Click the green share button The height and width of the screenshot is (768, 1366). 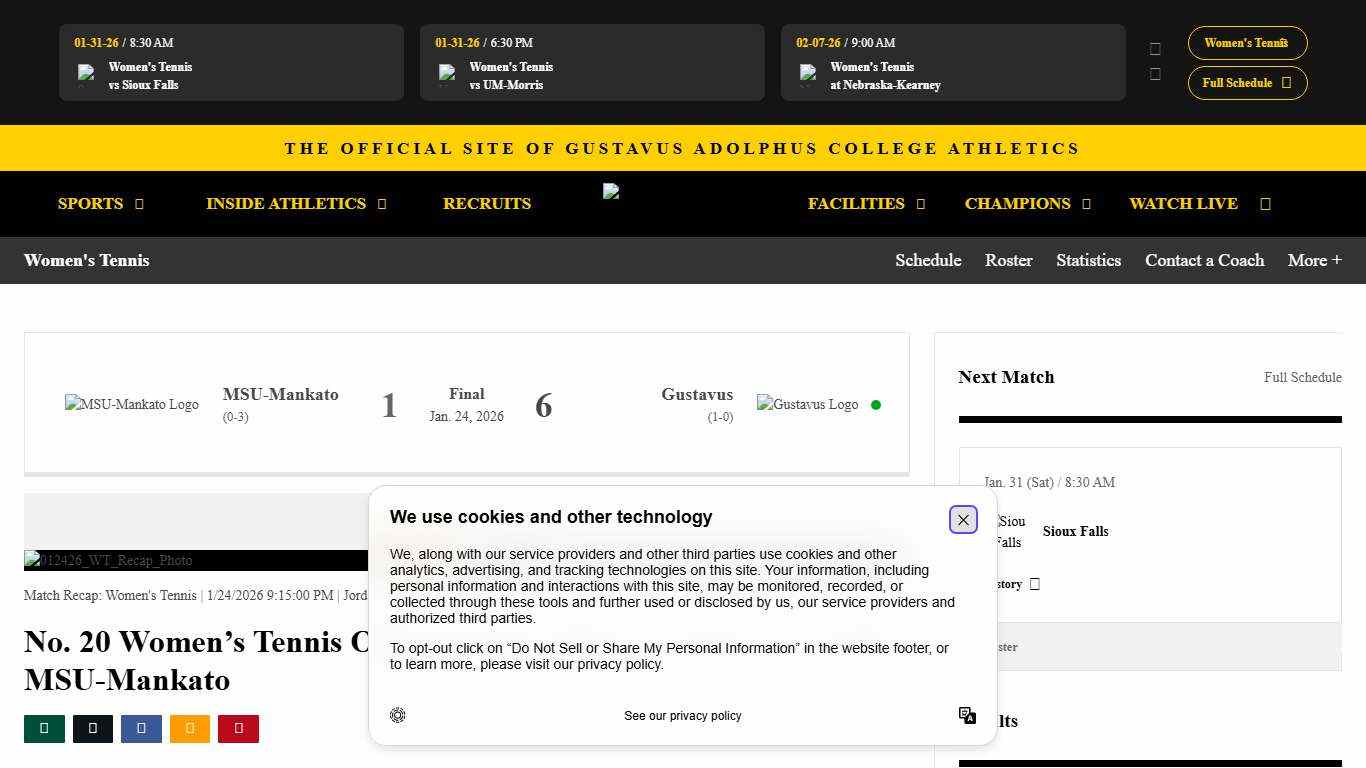[44, 729]
